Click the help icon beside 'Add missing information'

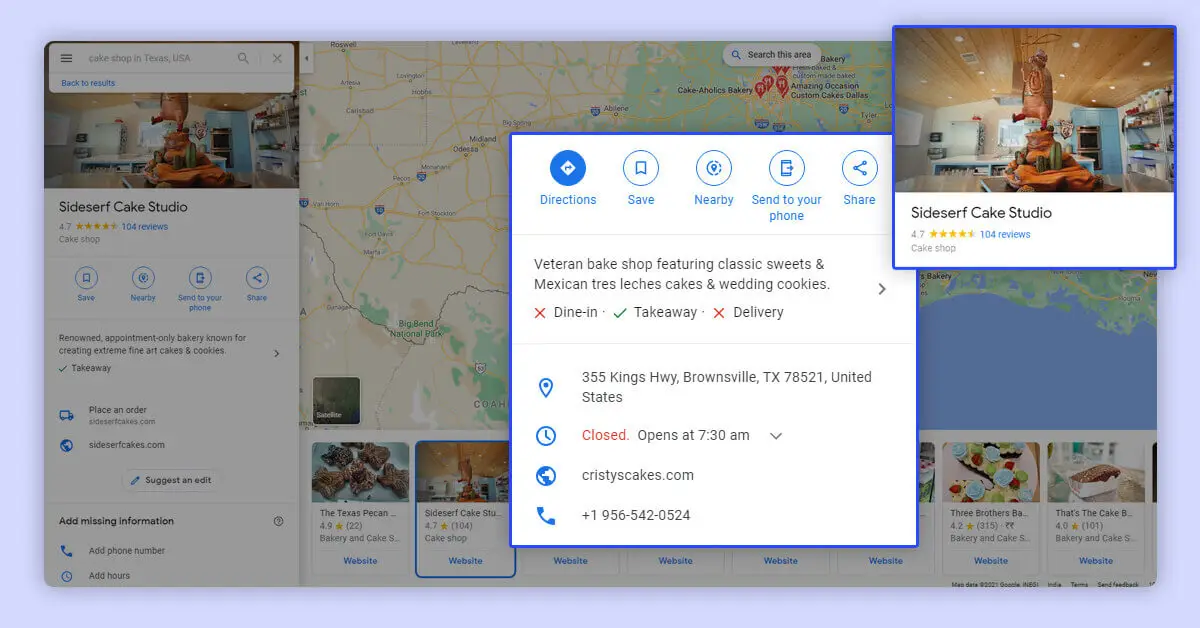coord(278,521)
